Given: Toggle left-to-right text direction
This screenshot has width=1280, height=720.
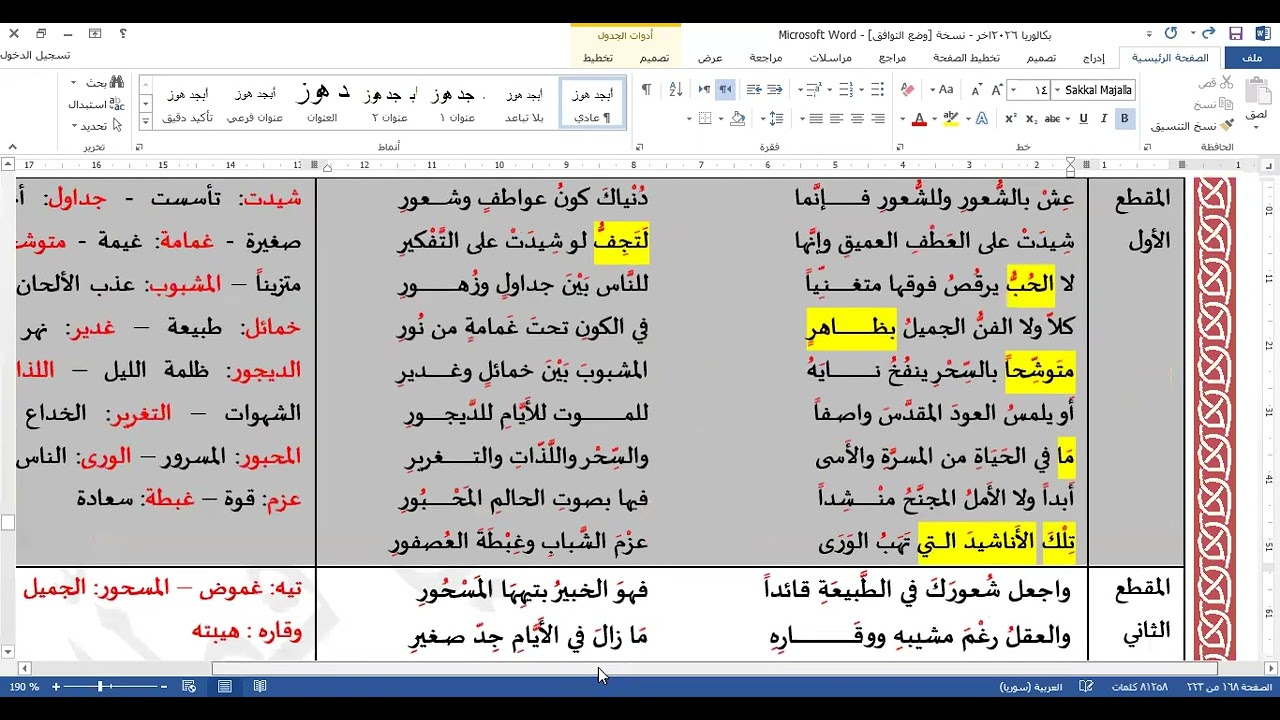Looking at the screenshot, I should point(704,90).
